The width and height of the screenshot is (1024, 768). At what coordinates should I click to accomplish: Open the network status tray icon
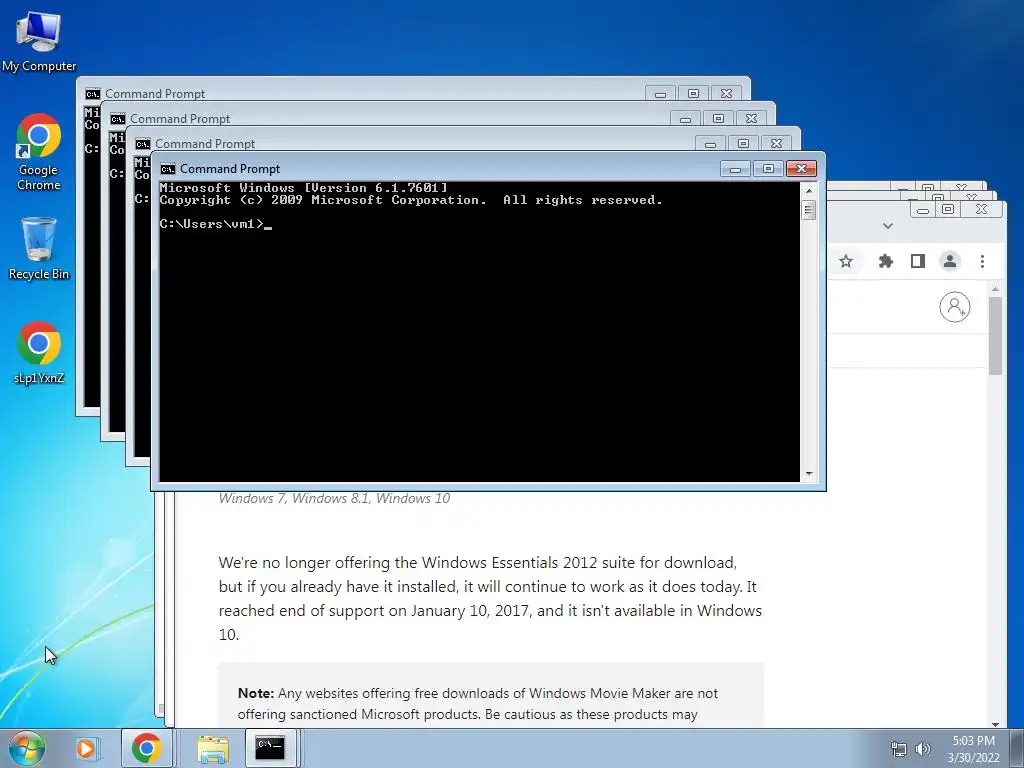click(x=899, y=749)
